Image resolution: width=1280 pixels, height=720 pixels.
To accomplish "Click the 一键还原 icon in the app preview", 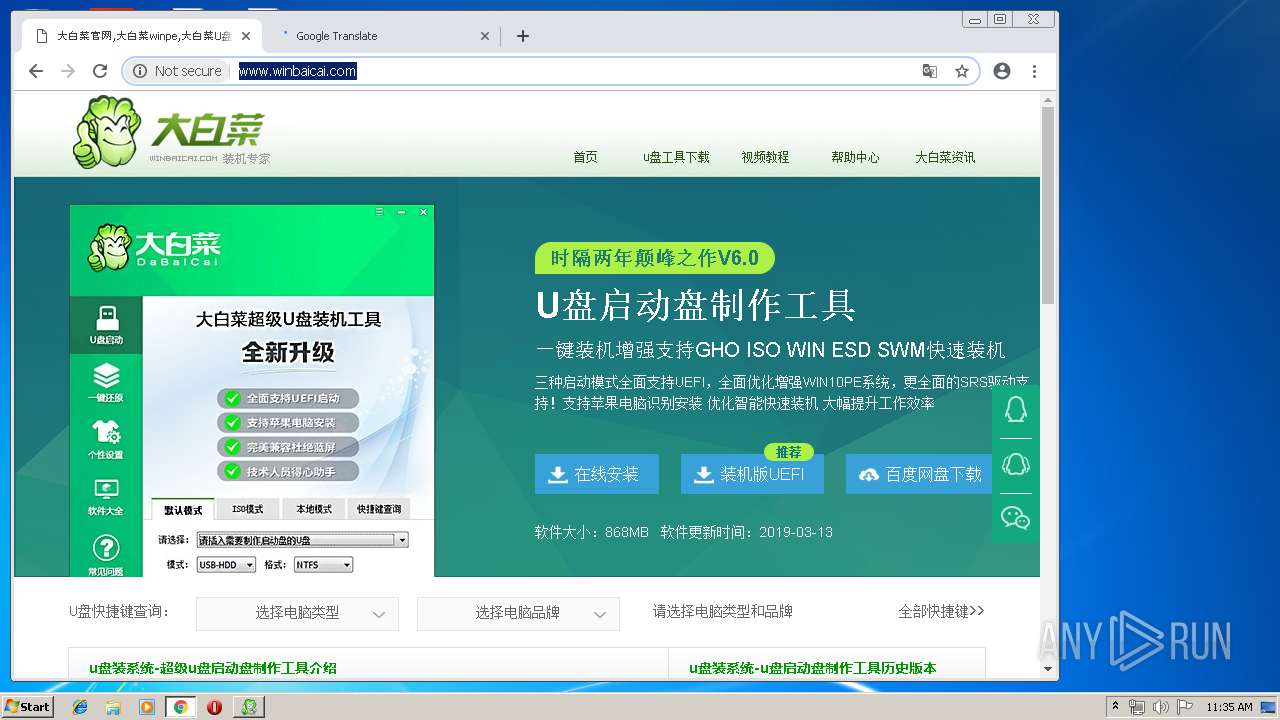I will coord(106,383).
